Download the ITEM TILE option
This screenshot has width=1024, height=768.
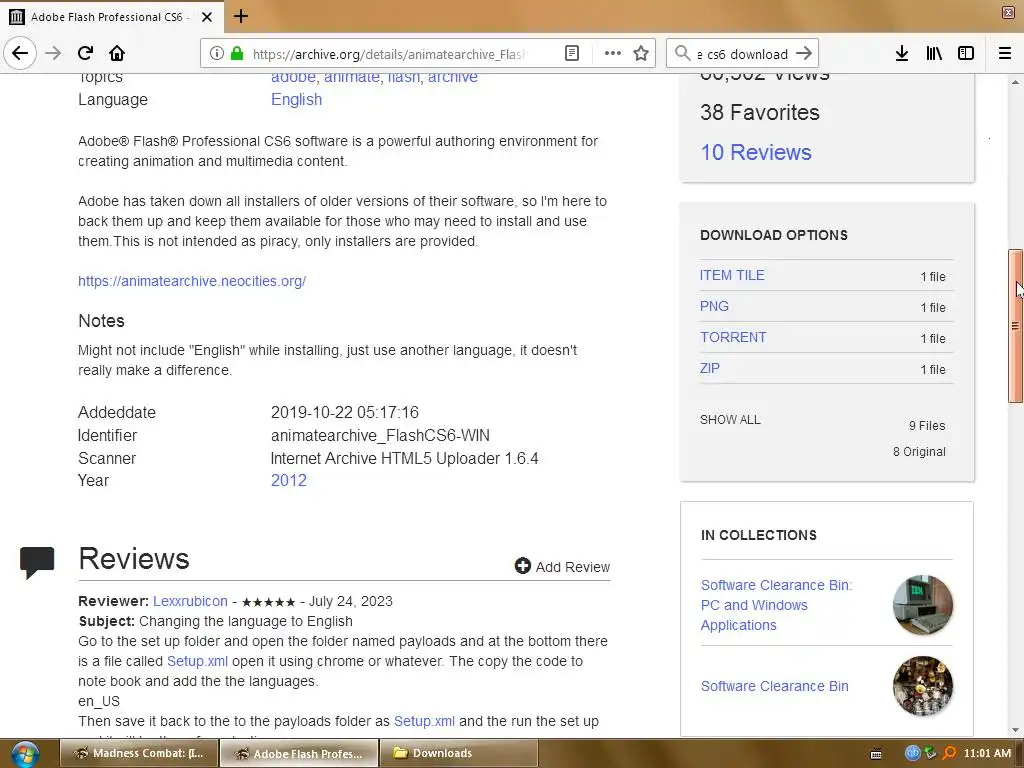pyautogui.click(x=732, y=275)
